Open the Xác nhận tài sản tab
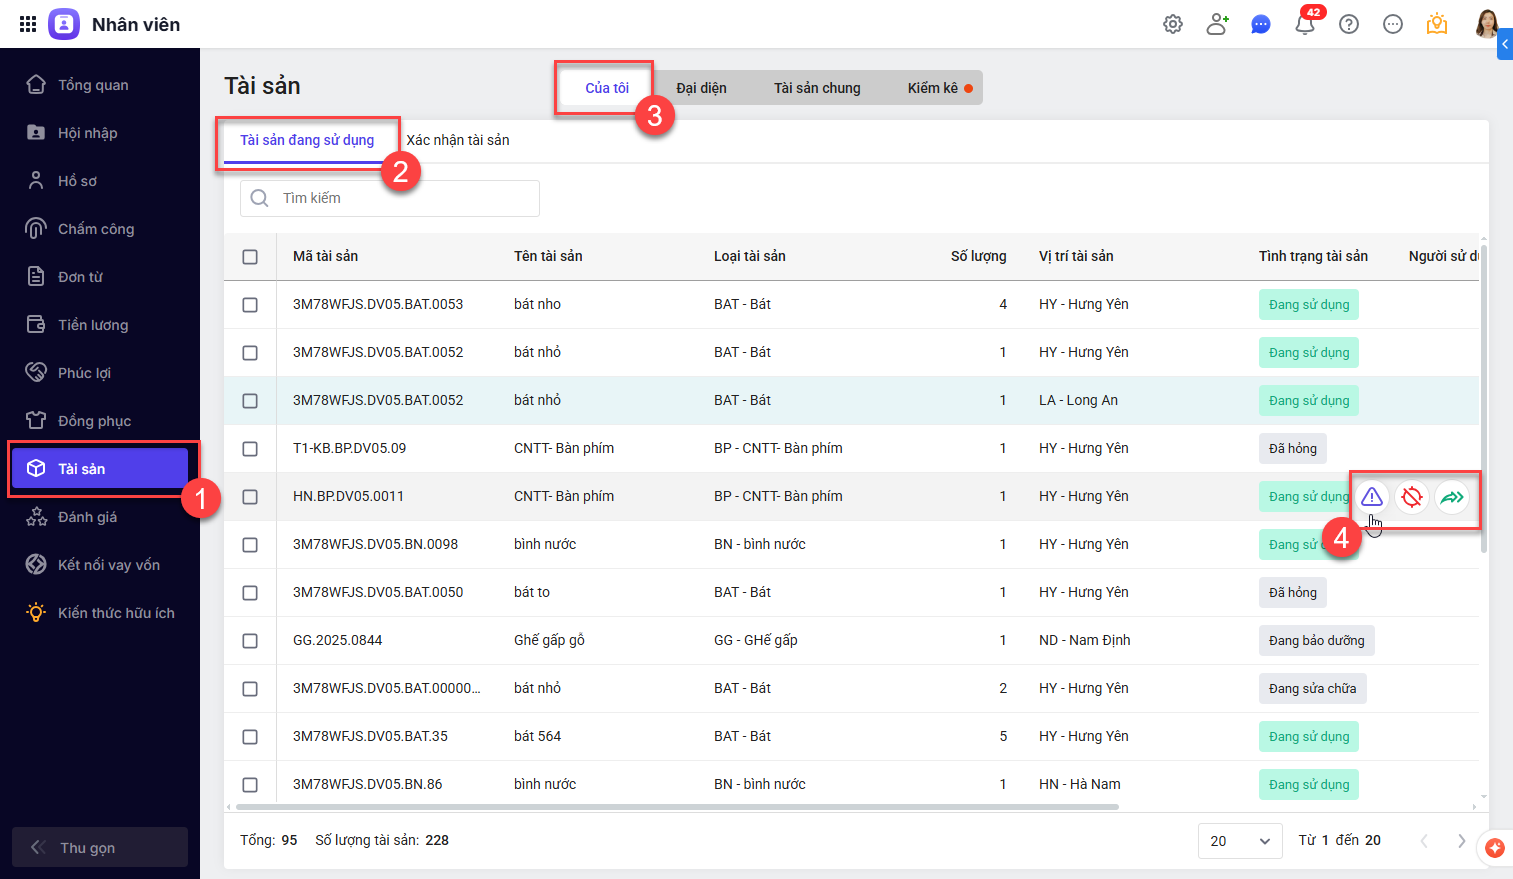Screen dimensions: 1513x879 [x=458, y=140]
